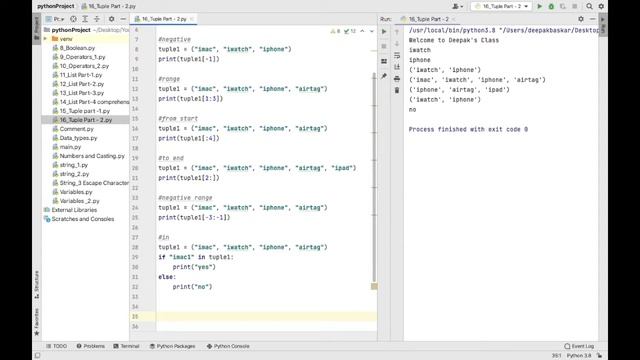The width and height of the screenshot is (640, 360).
Task: Pin the Run tab
Action: coord(384,76)
